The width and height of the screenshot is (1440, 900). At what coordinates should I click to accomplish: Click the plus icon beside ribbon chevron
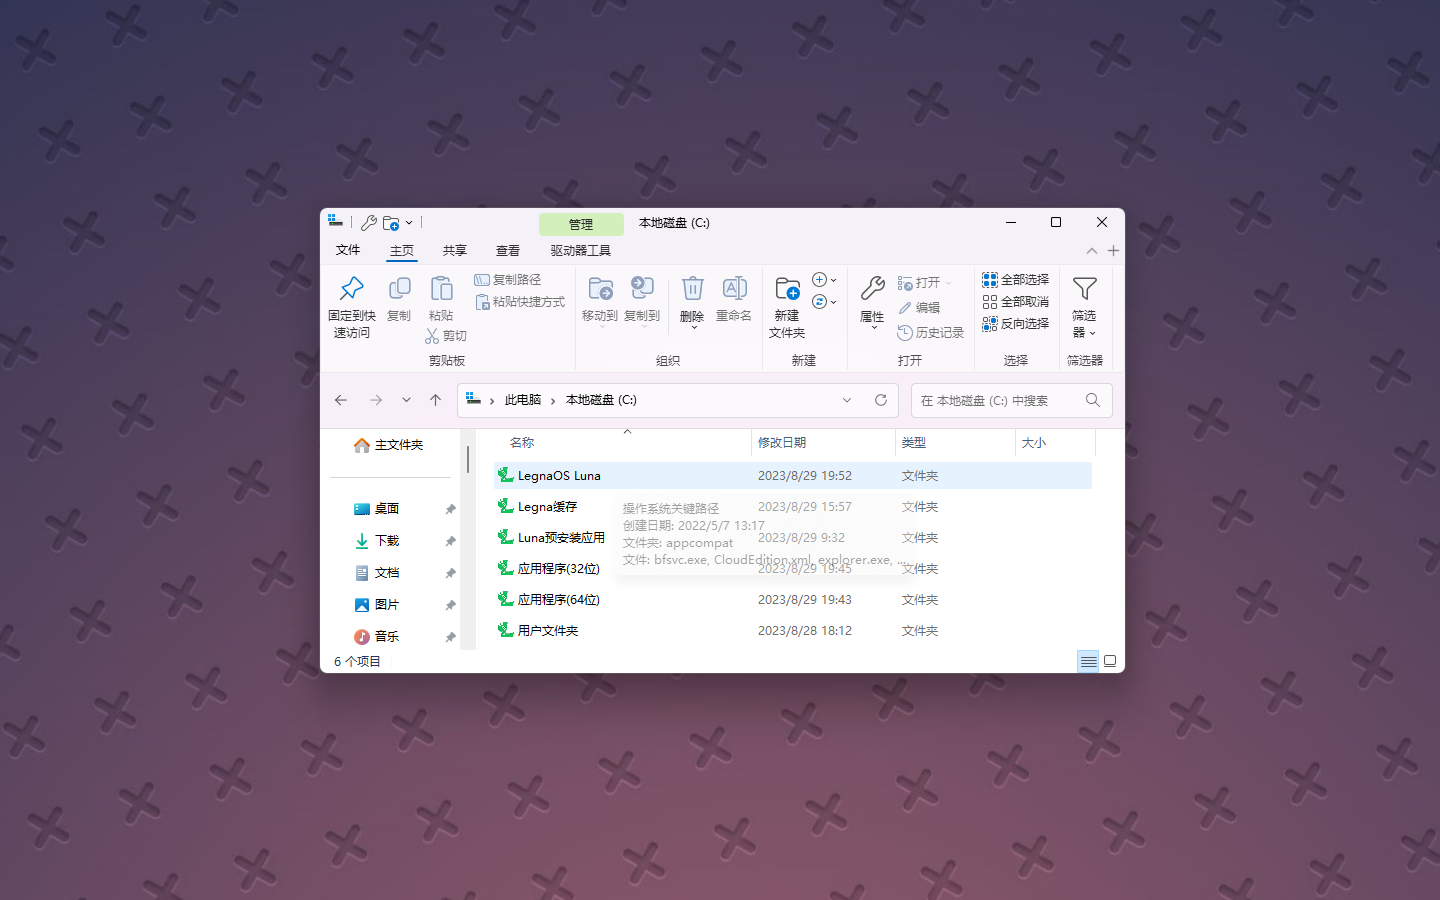[1113, 251]
